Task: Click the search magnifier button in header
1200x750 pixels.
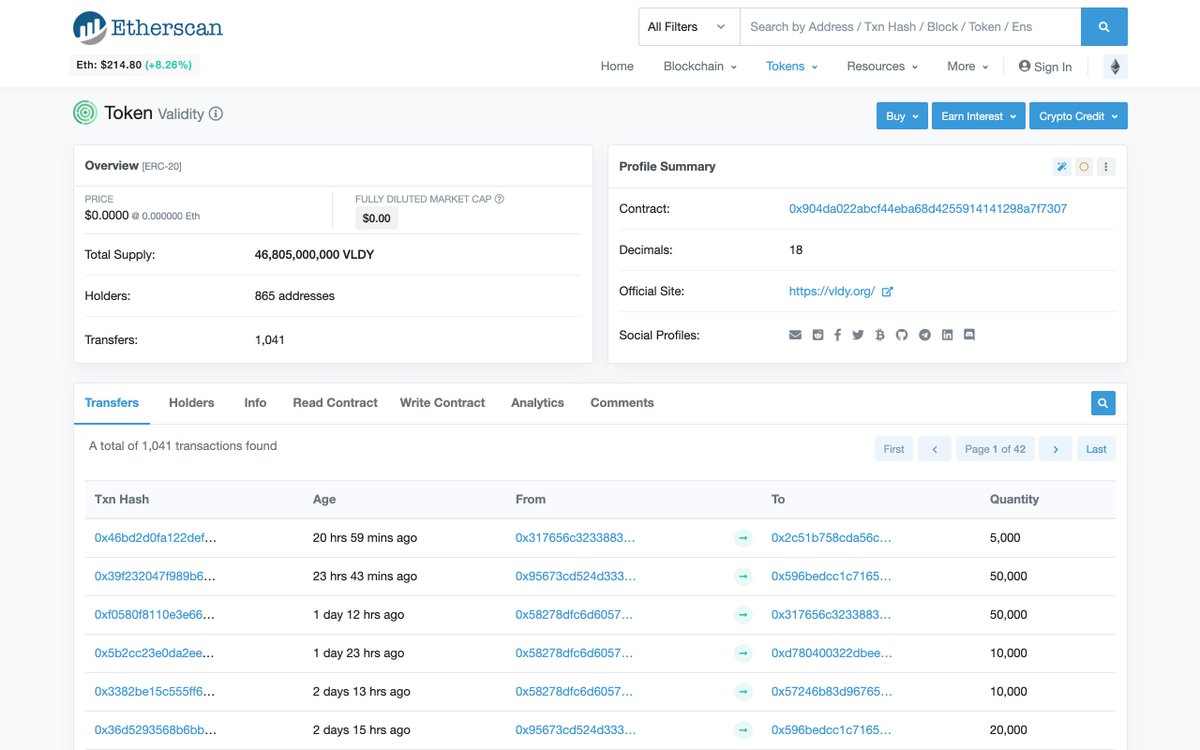Action: [x=1104, y=27]
